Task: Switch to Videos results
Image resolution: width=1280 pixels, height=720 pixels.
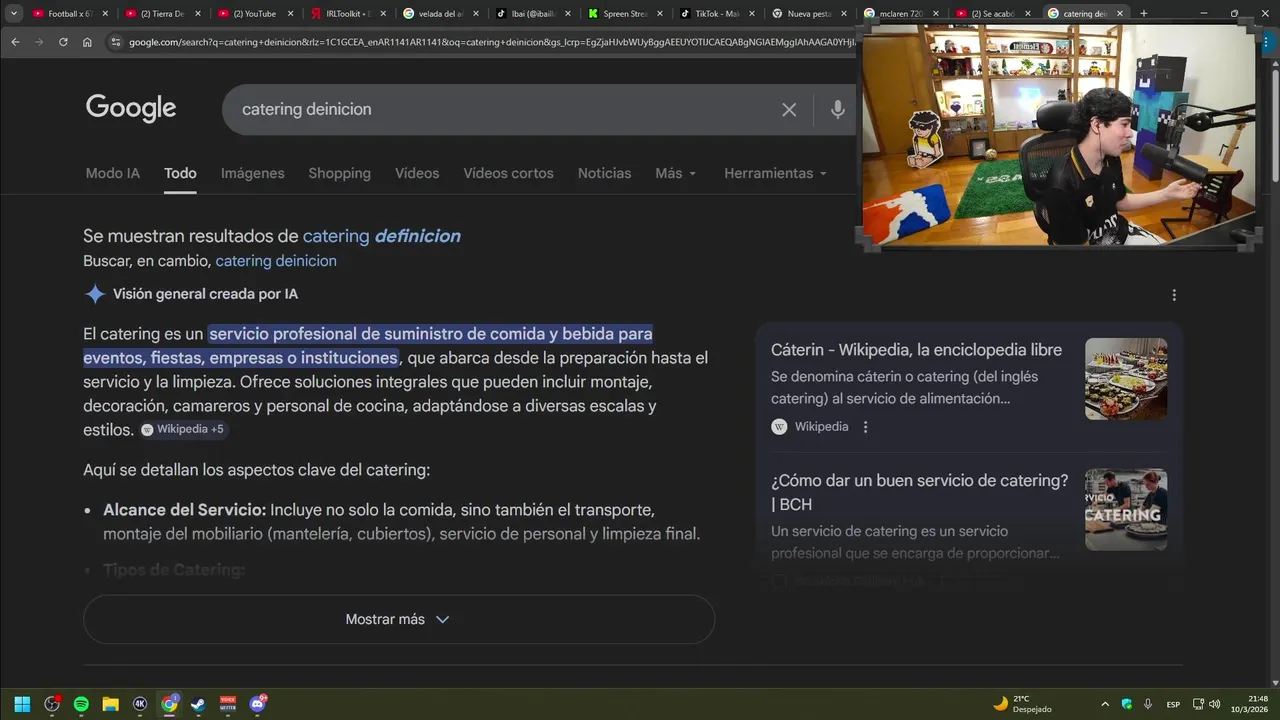Action: point(417,173)
